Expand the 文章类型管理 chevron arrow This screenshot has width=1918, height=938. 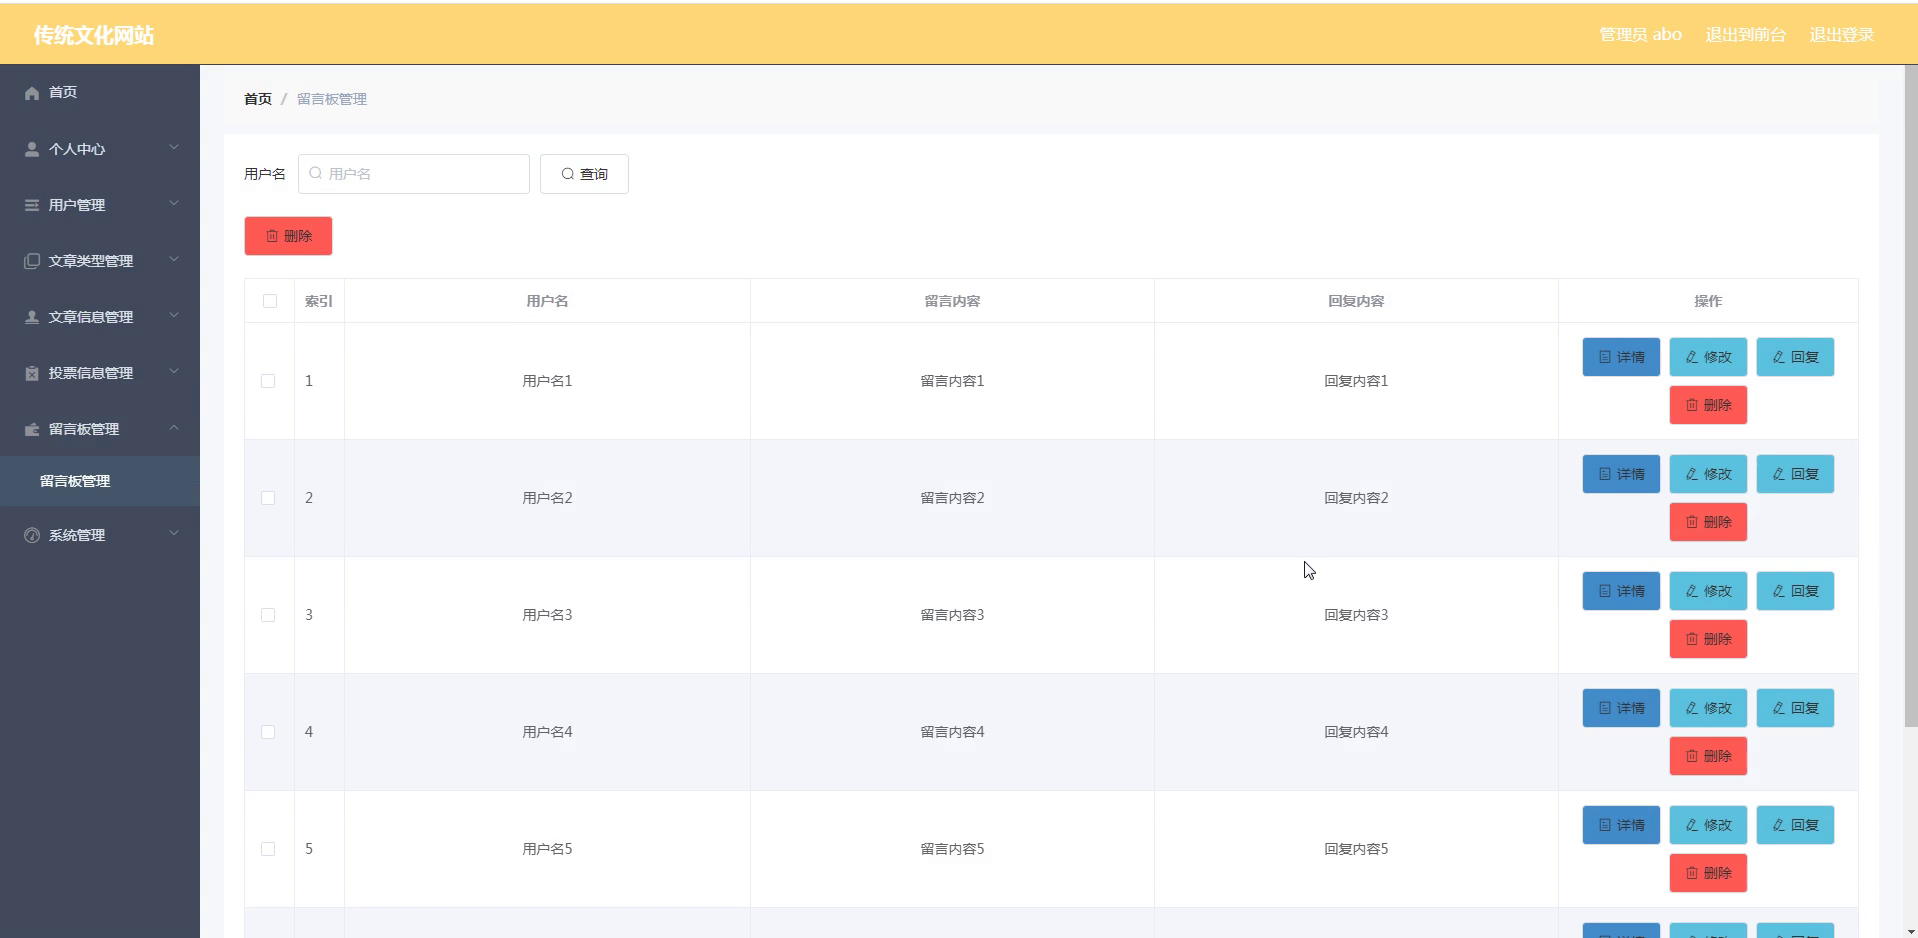click(174, 260)
